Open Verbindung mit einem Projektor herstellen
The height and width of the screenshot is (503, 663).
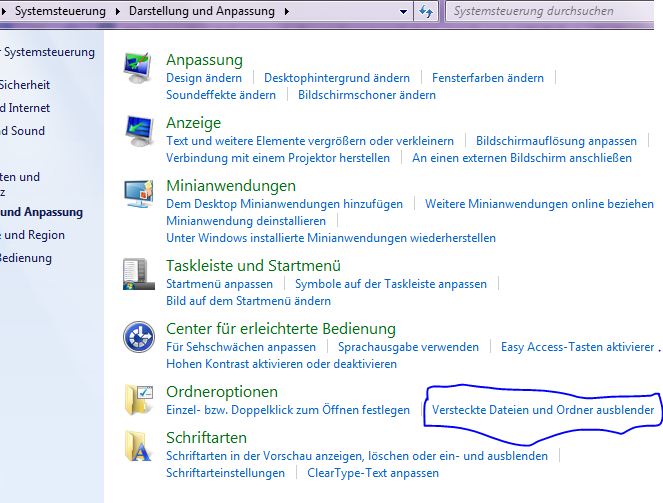278,158
